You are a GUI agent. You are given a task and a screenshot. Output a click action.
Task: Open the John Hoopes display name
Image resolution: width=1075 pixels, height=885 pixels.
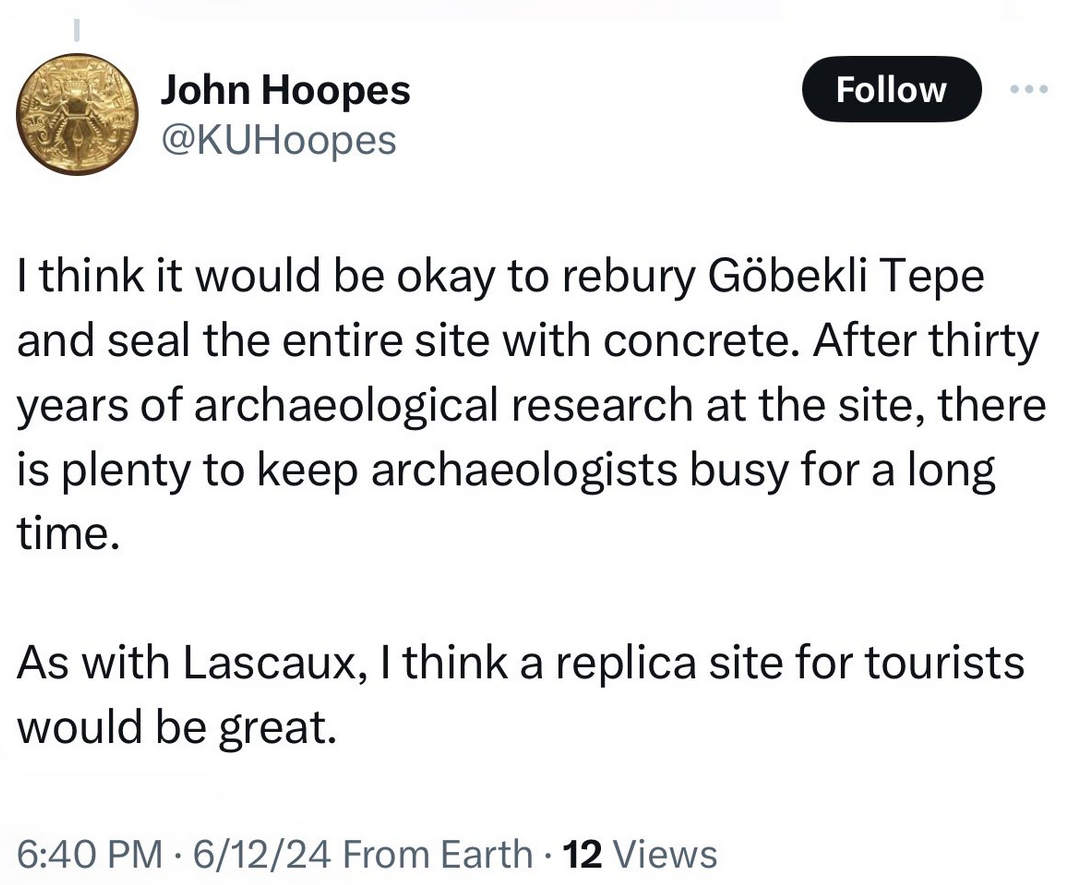(x=285, y=91)
